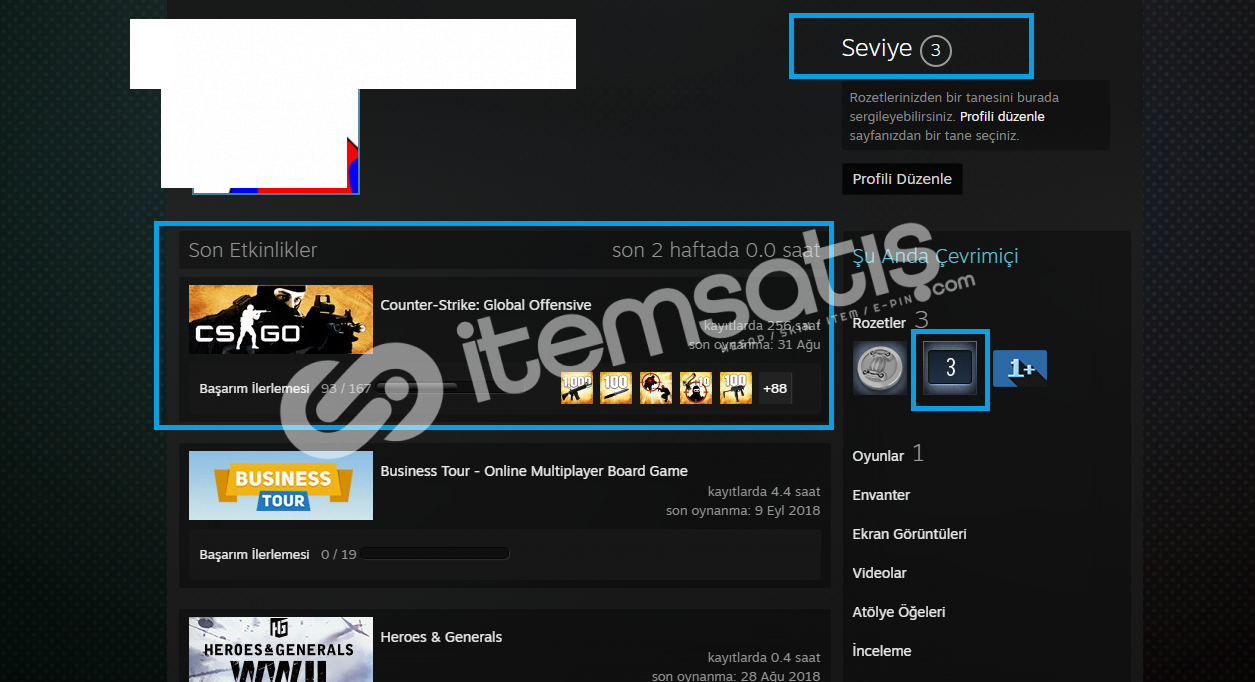1255x682 pixels.
Task: Show the +88 more achievements
Action: [775, 388]
